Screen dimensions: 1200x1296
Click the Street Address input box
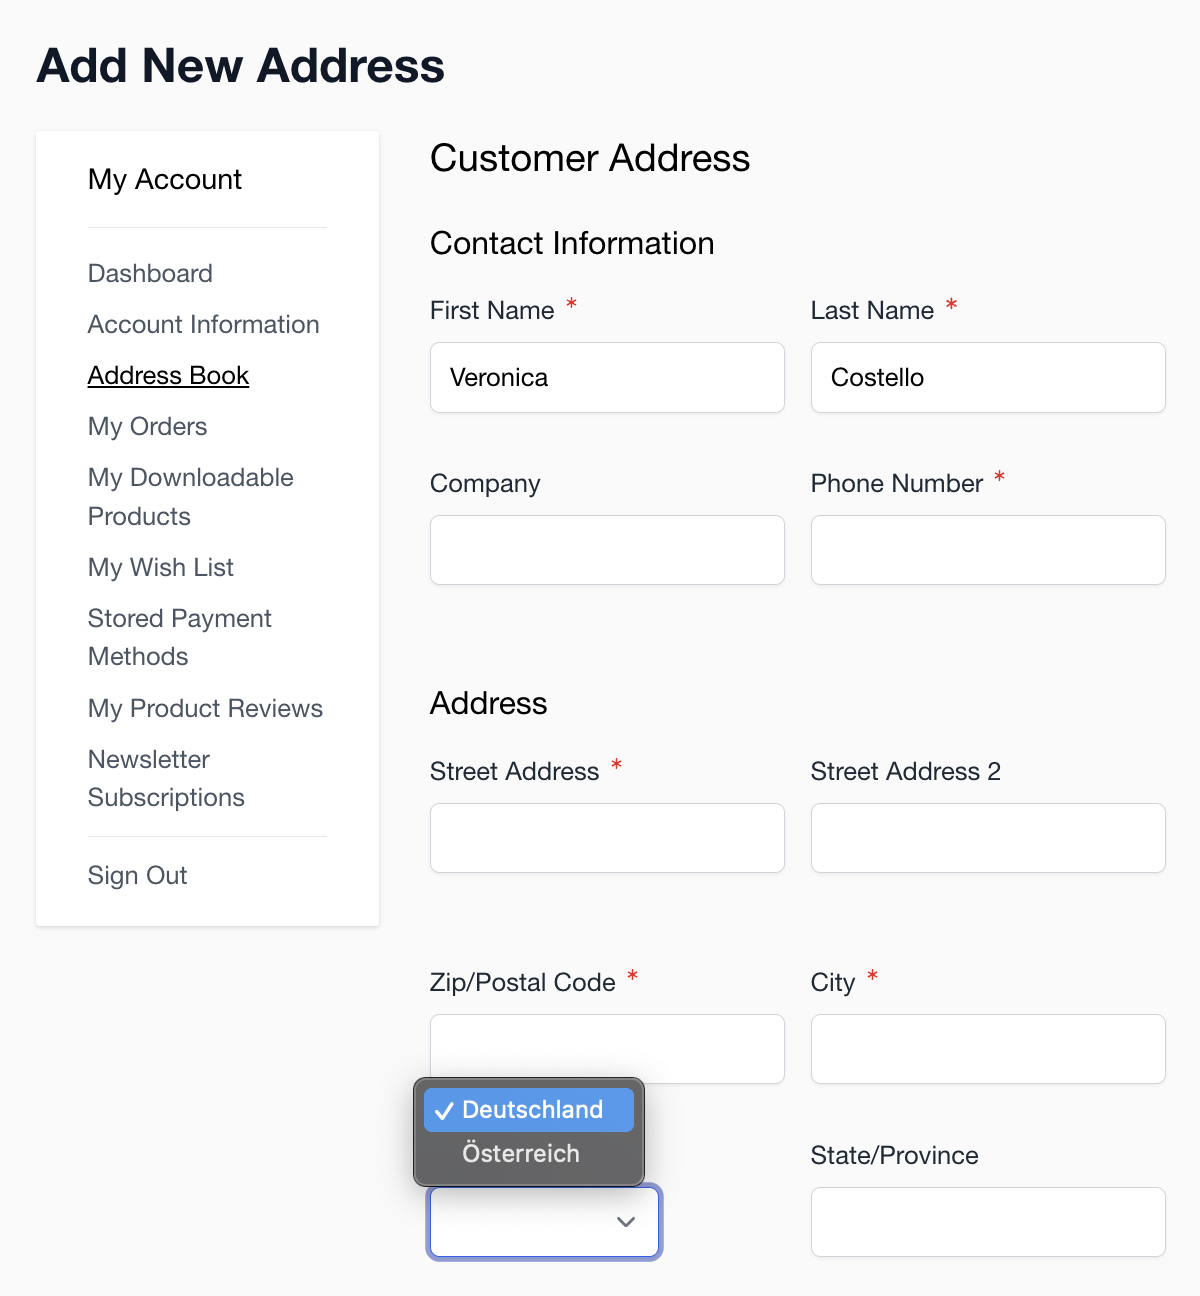click(607, 838)
